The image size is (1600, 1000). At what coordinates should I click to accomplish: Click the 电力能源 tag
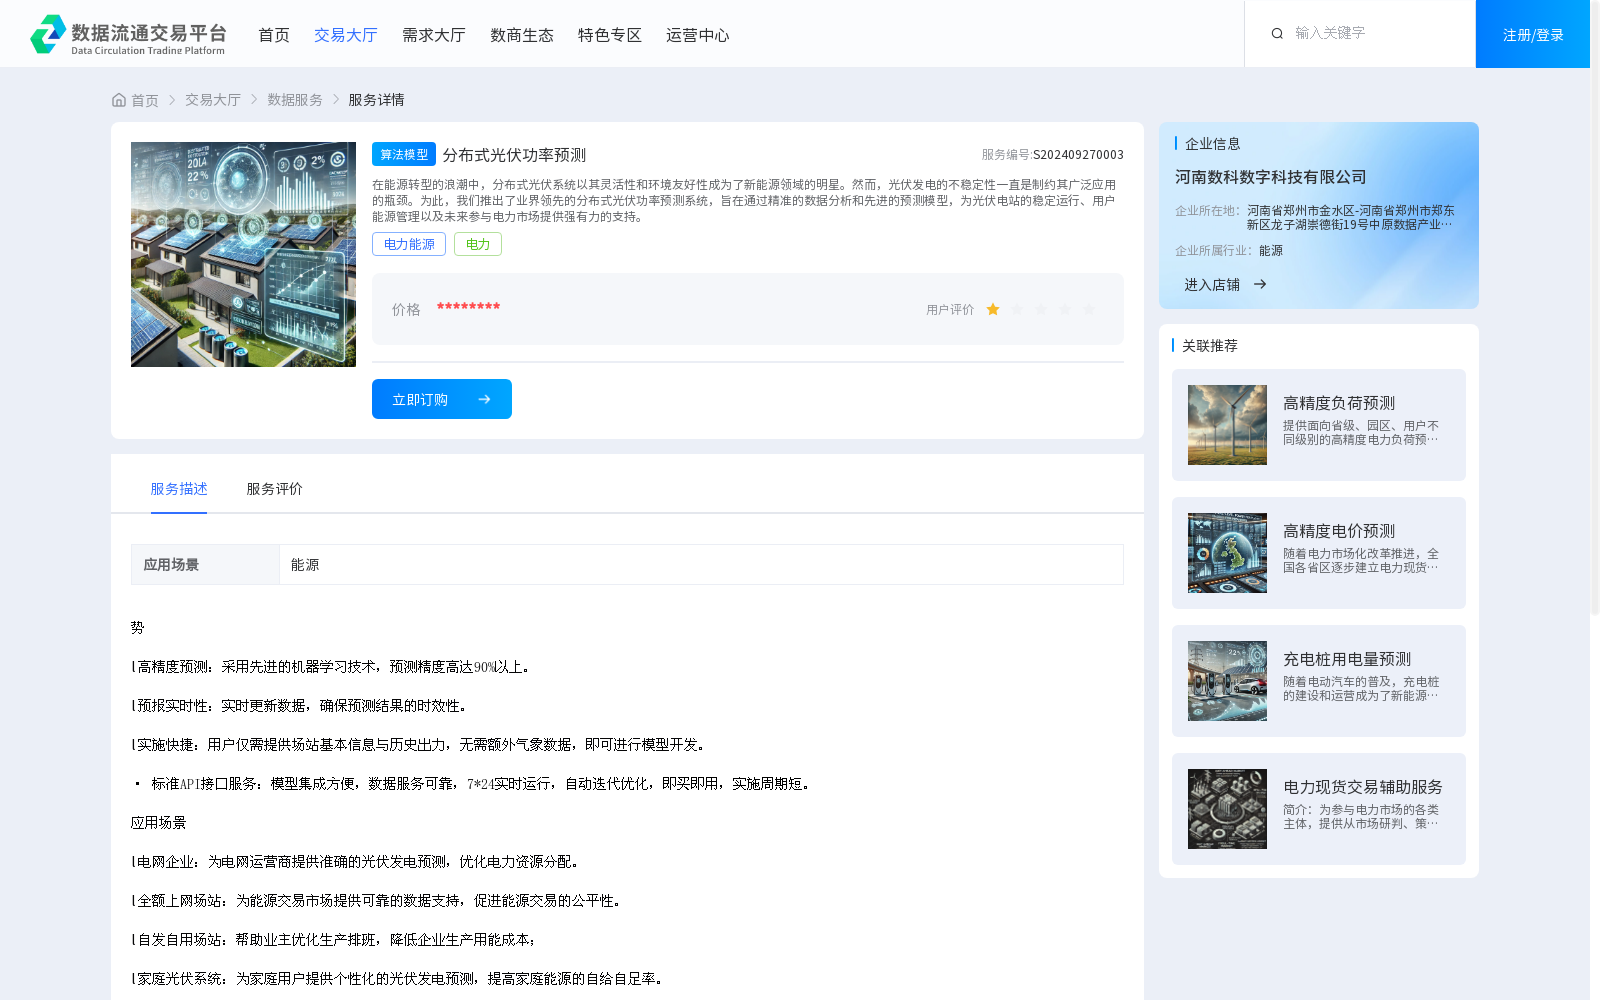pyautogui.click(x=409, y=244)
